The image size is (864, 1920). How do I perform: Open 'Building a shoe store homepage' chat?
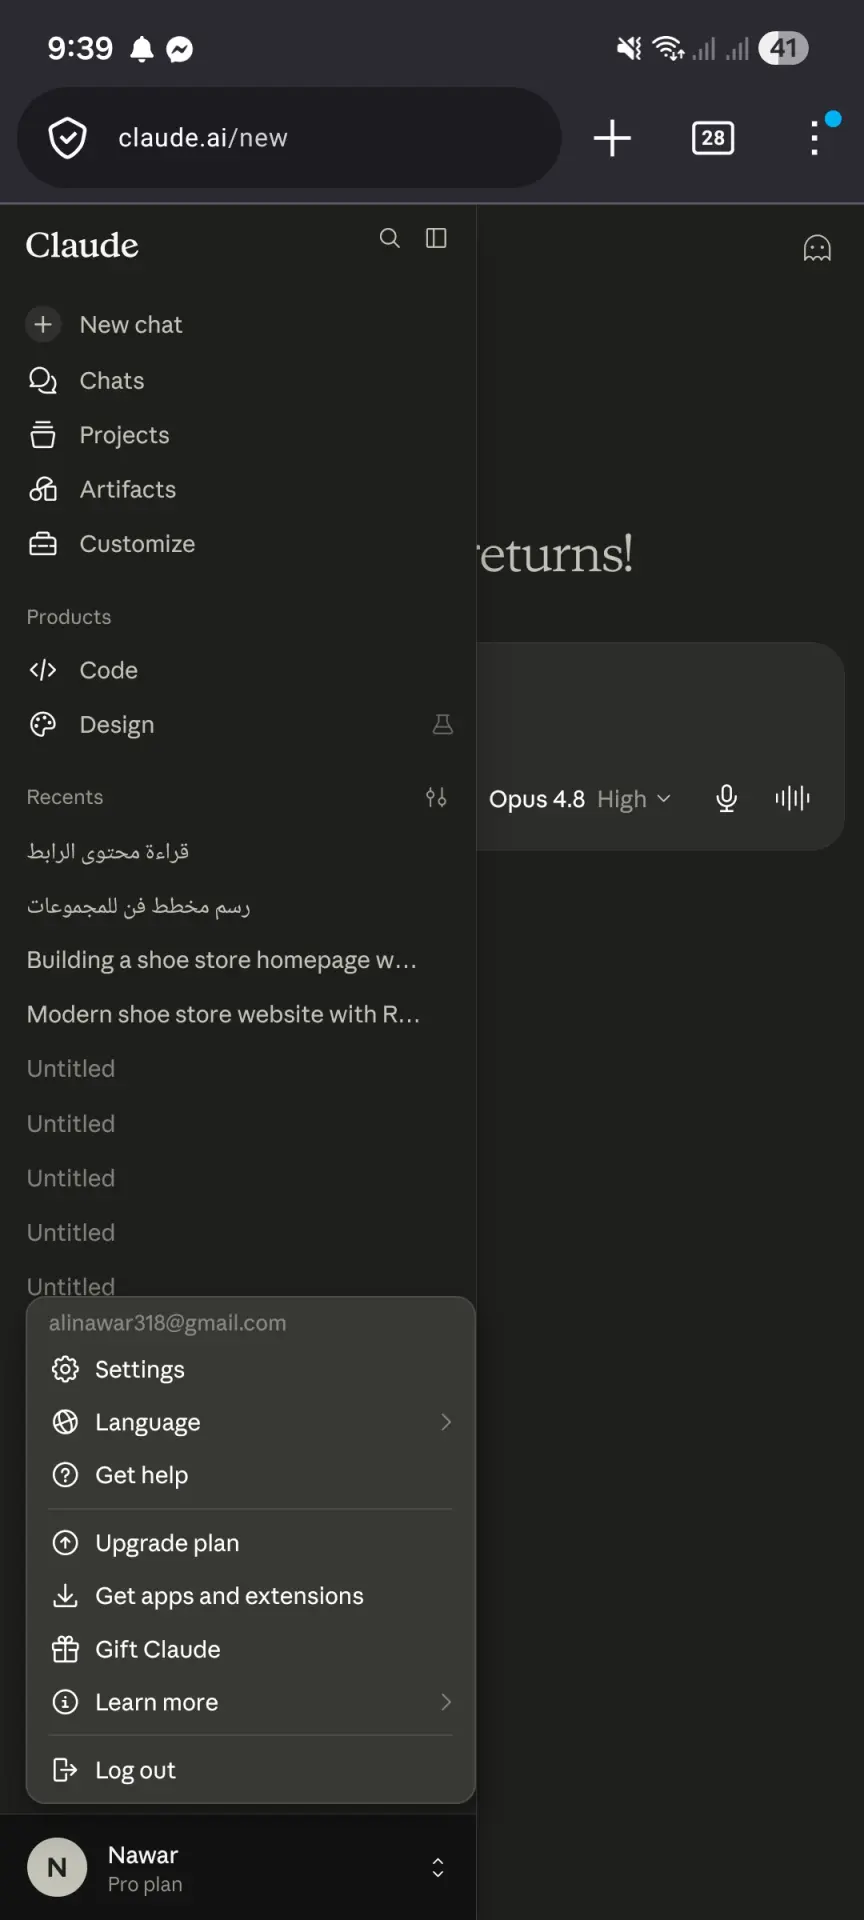pos(222,960)
